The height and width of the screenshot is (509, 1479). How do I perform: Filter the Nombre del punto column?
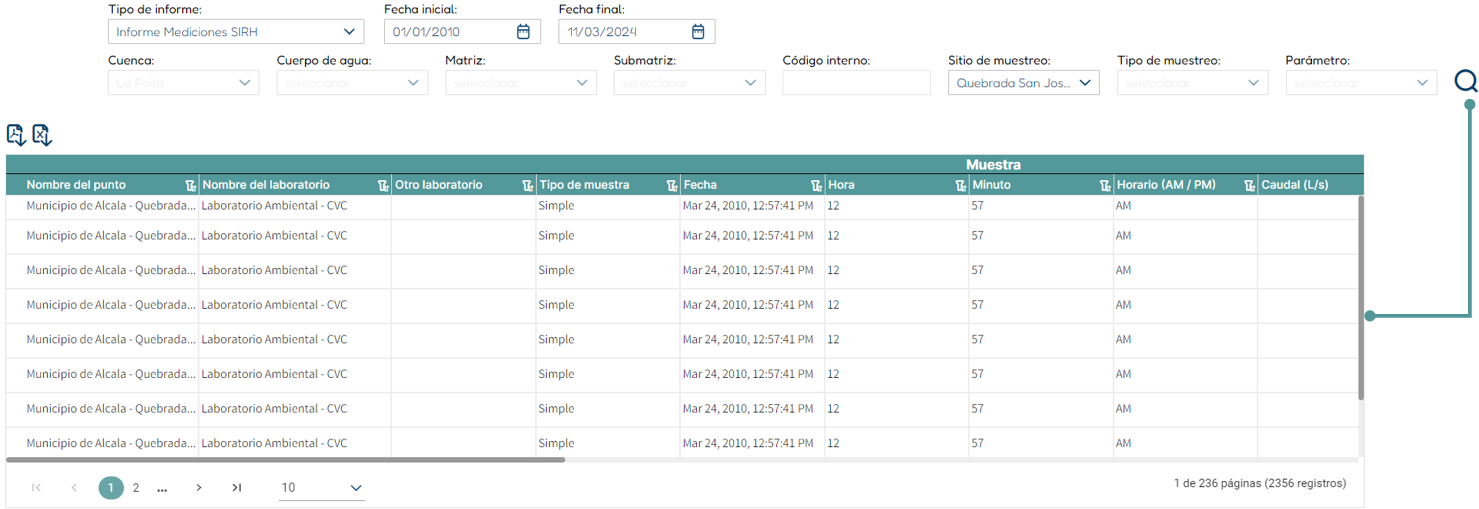(190, 185)
